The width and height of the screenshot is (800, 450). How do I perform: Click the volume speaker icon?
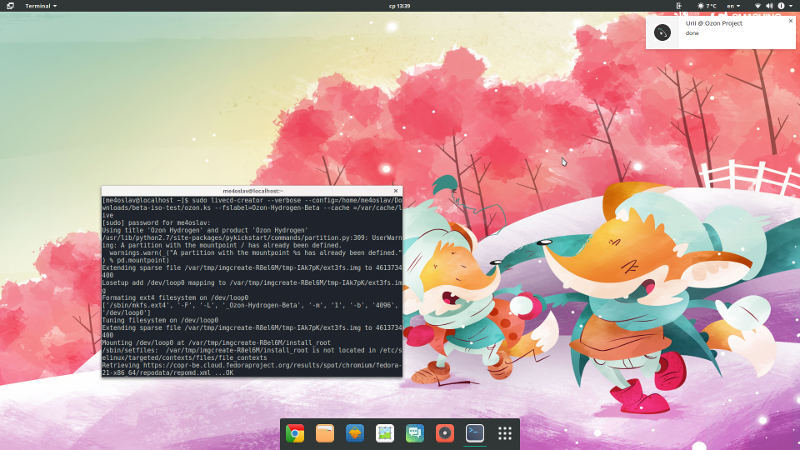[x=769, y=6]
